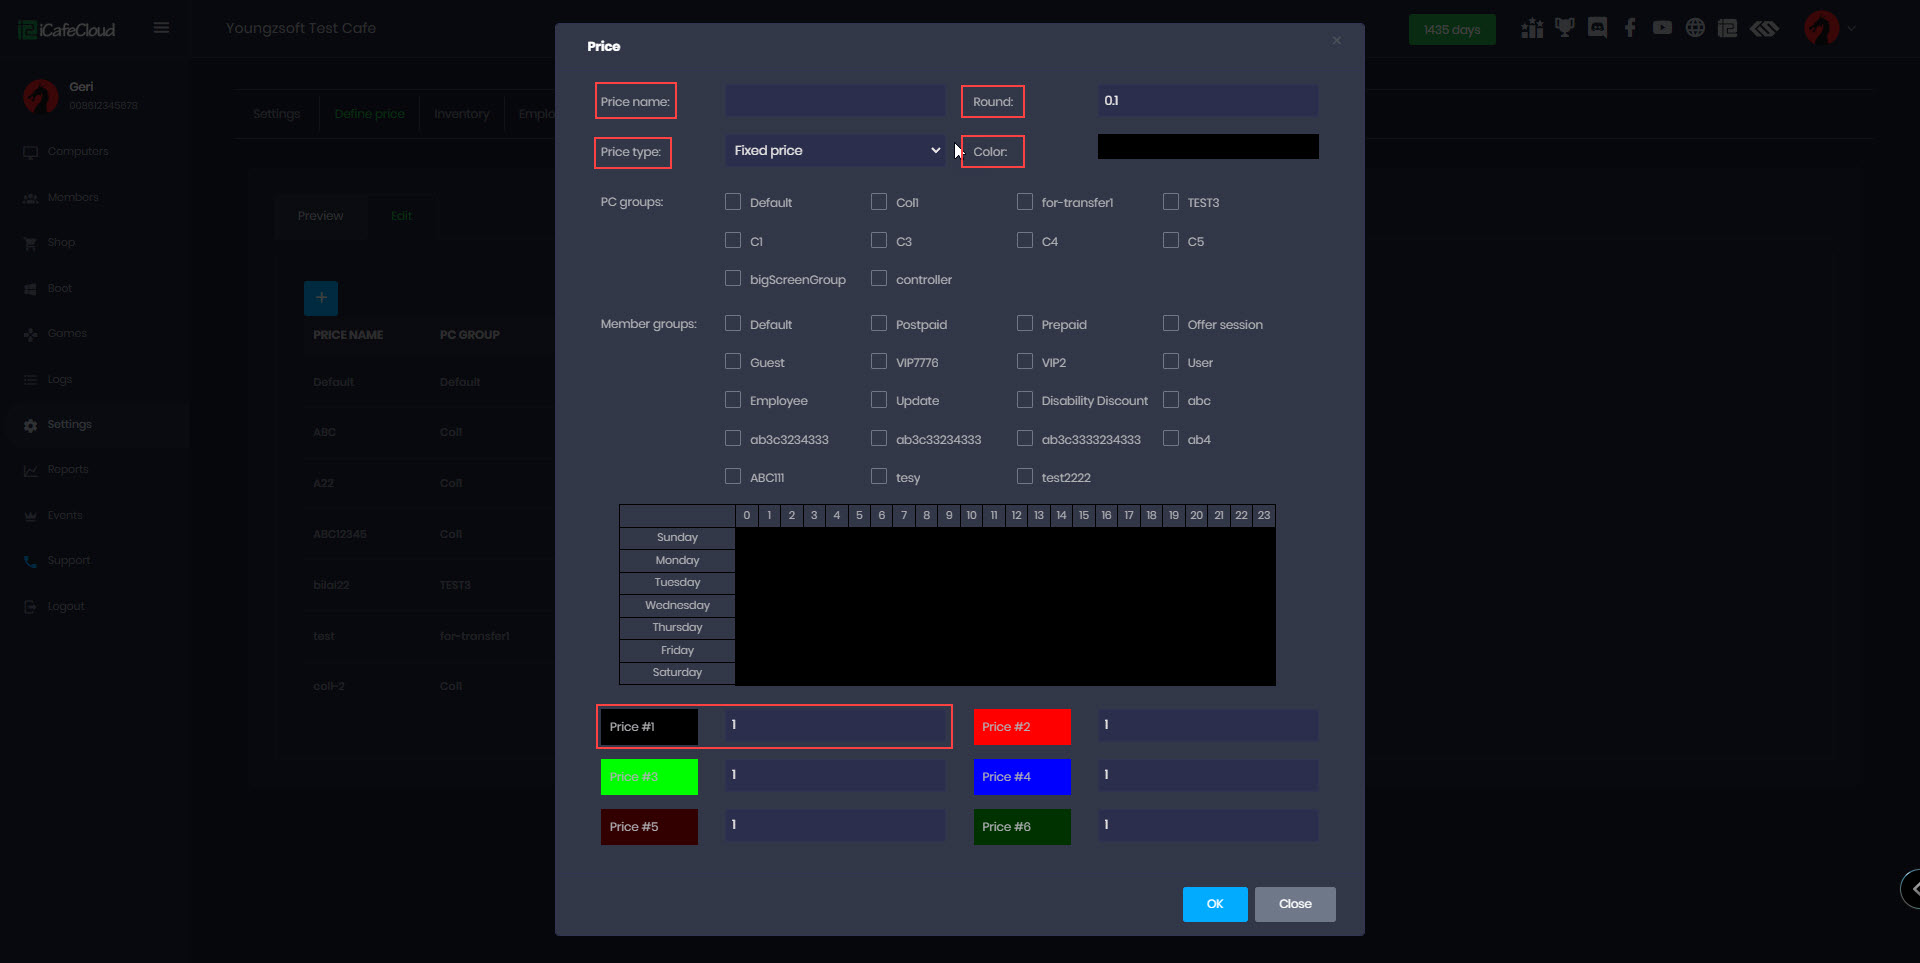Close the Price dialog with X icon
Image resolution: width=1920 pixels, height=963 pixels.
[x=1336, y=41]
